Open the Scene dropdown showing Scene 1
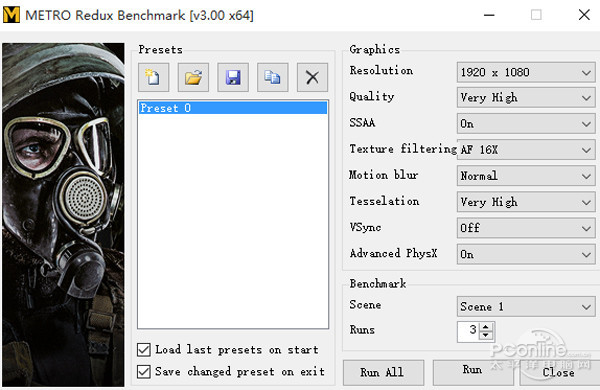This screenshot has height=390, width=600. point(526,307)
